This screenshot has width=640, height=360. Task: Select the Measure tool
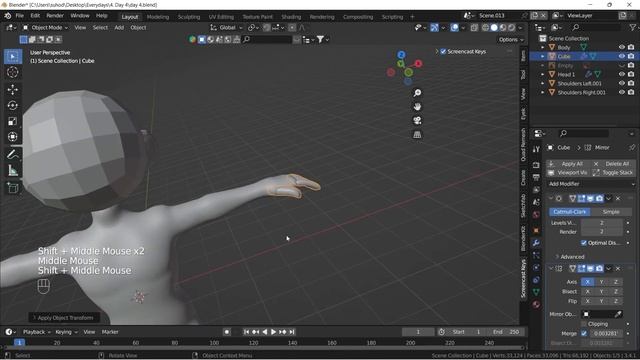pyautogui.click(x=13, y=170)
